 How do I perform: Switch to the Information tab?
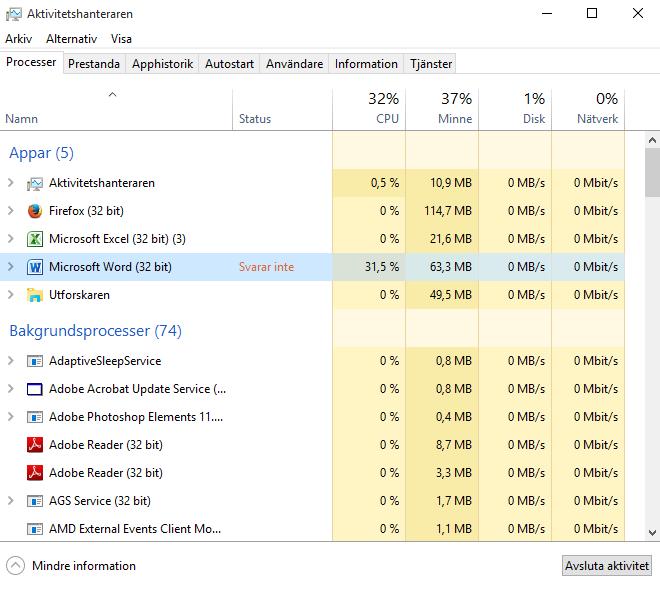[x=366, y=64]
